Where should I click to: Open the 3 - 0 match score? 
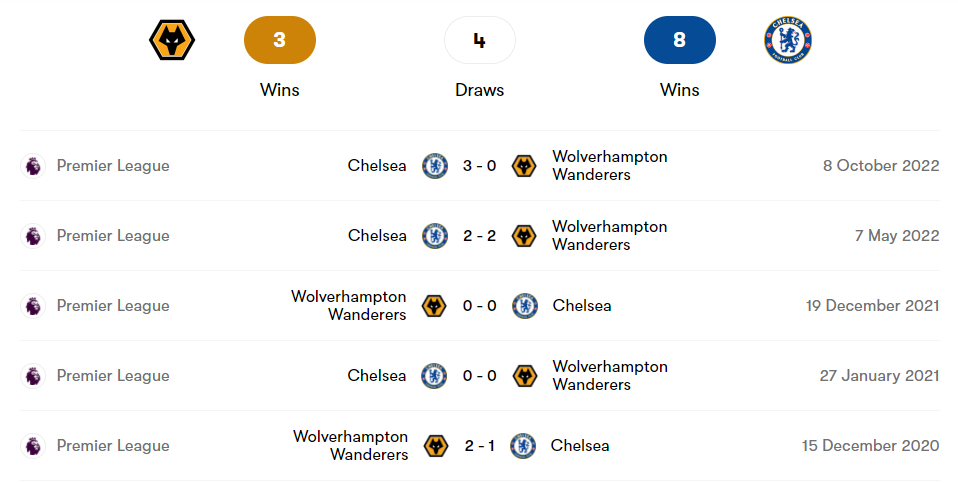pyautogui.click(x=480, y=166)
